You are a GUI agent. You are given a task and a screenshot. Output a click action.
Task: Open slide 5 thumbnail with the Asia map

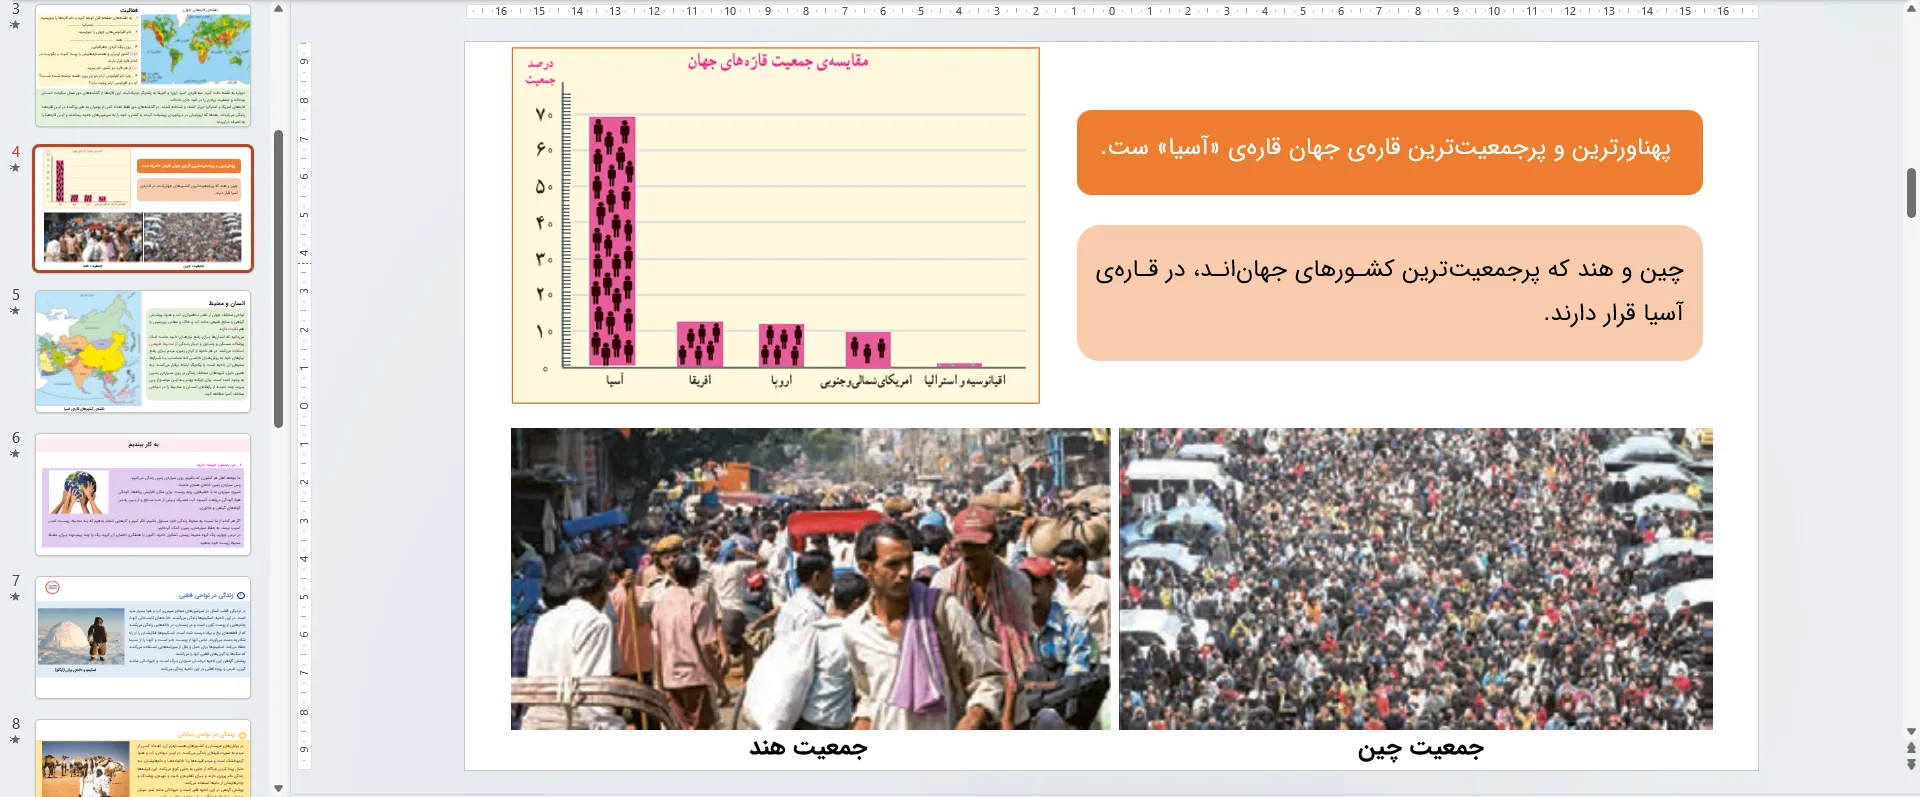[143, 351]
